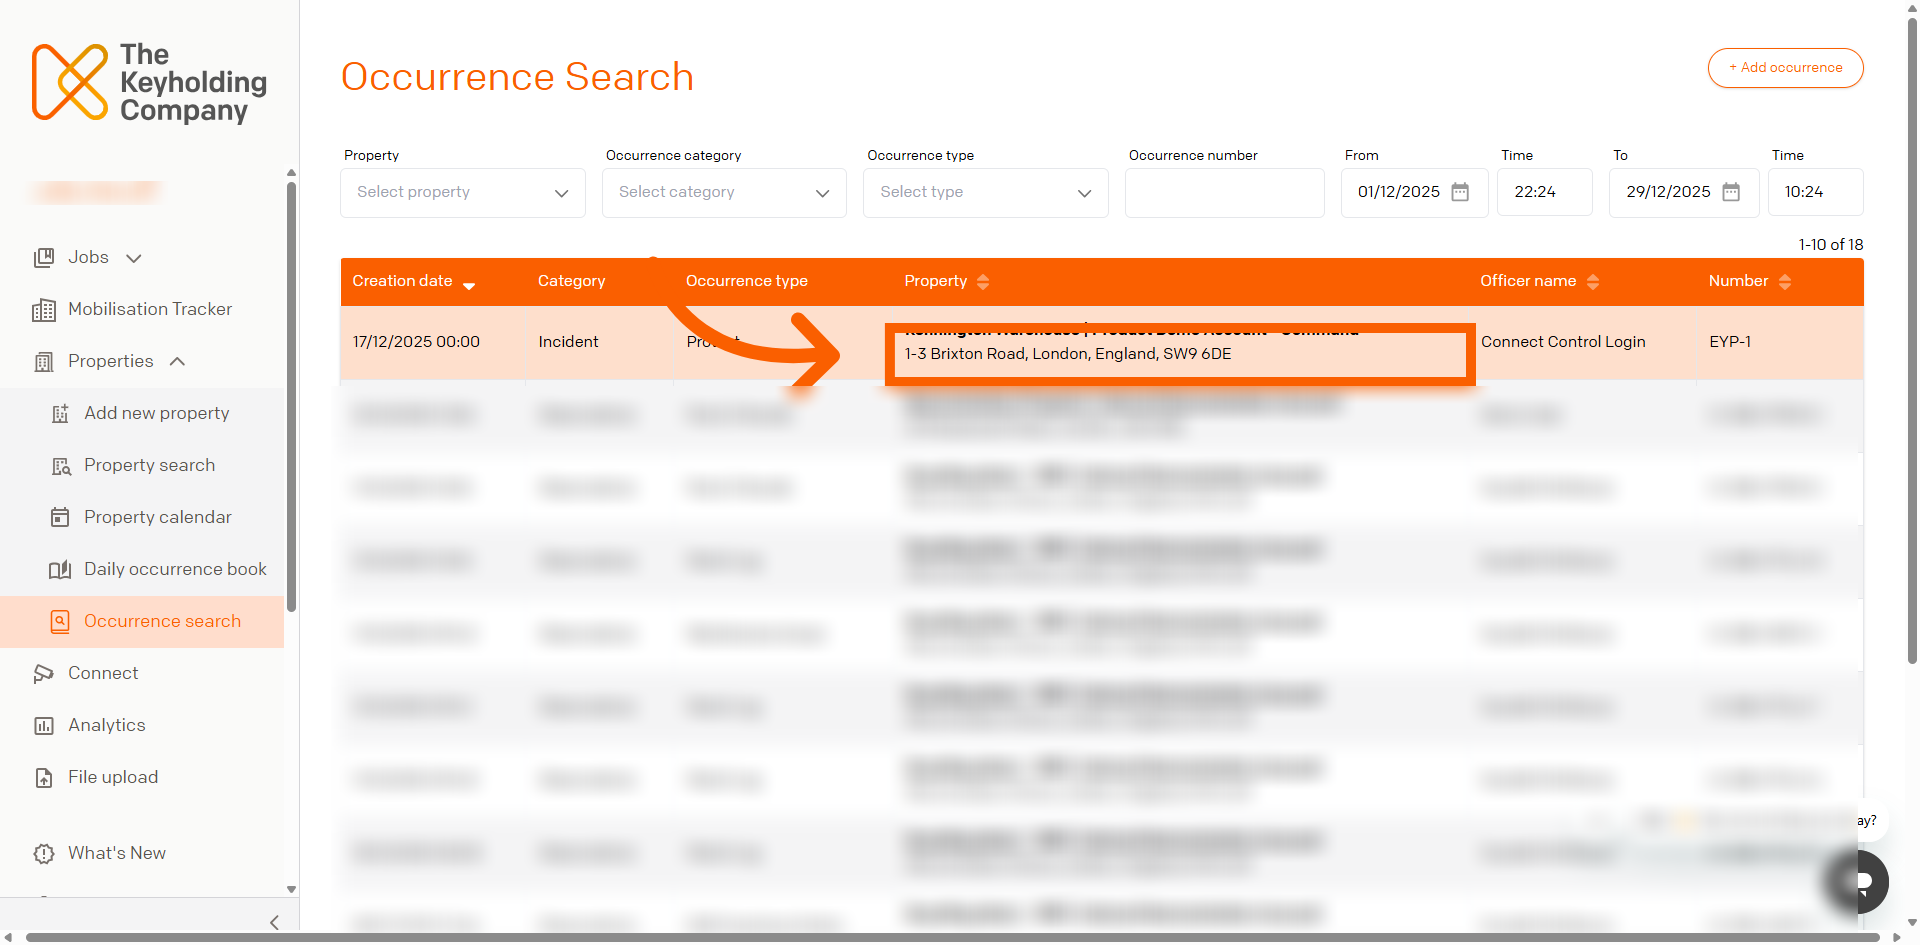Click the What's New badge icon
The image size is (1920, 945).
(44, 854)
